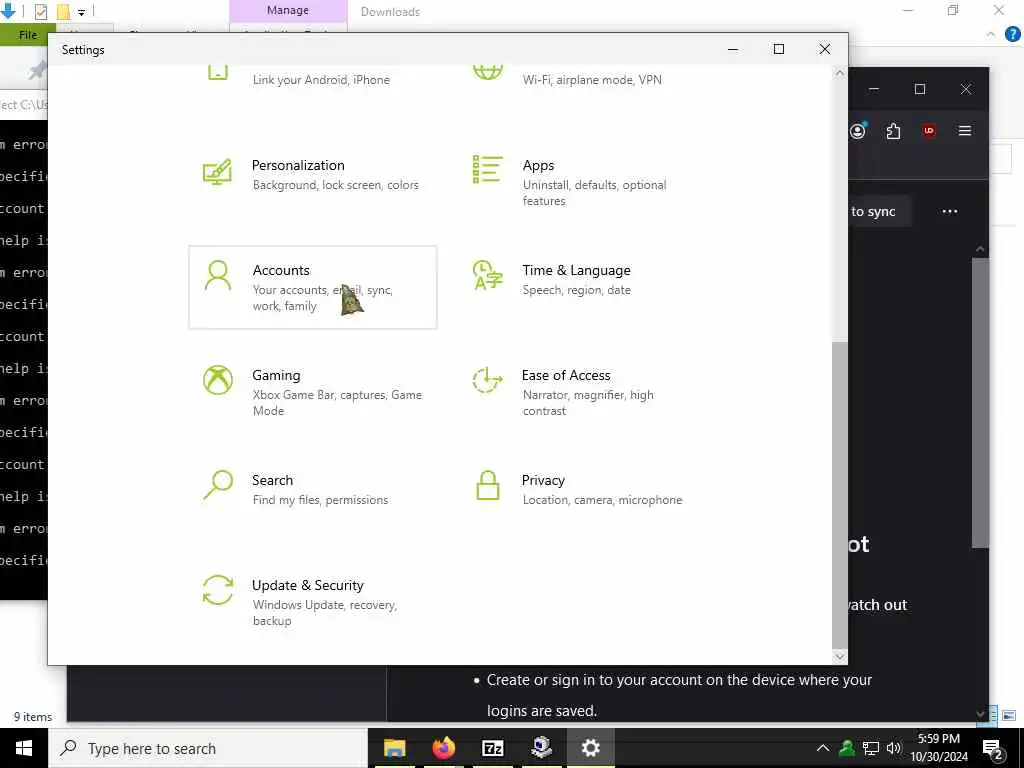Viewport: 1024px width, 768px height.
Task: Open Accounts settings category
Action: click(313, 287)
